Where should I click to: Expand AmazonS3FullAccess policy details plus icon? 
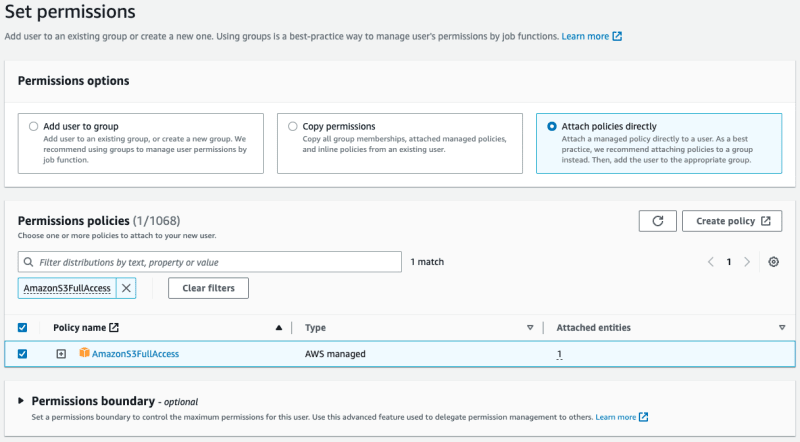click(x=61, y=354)
